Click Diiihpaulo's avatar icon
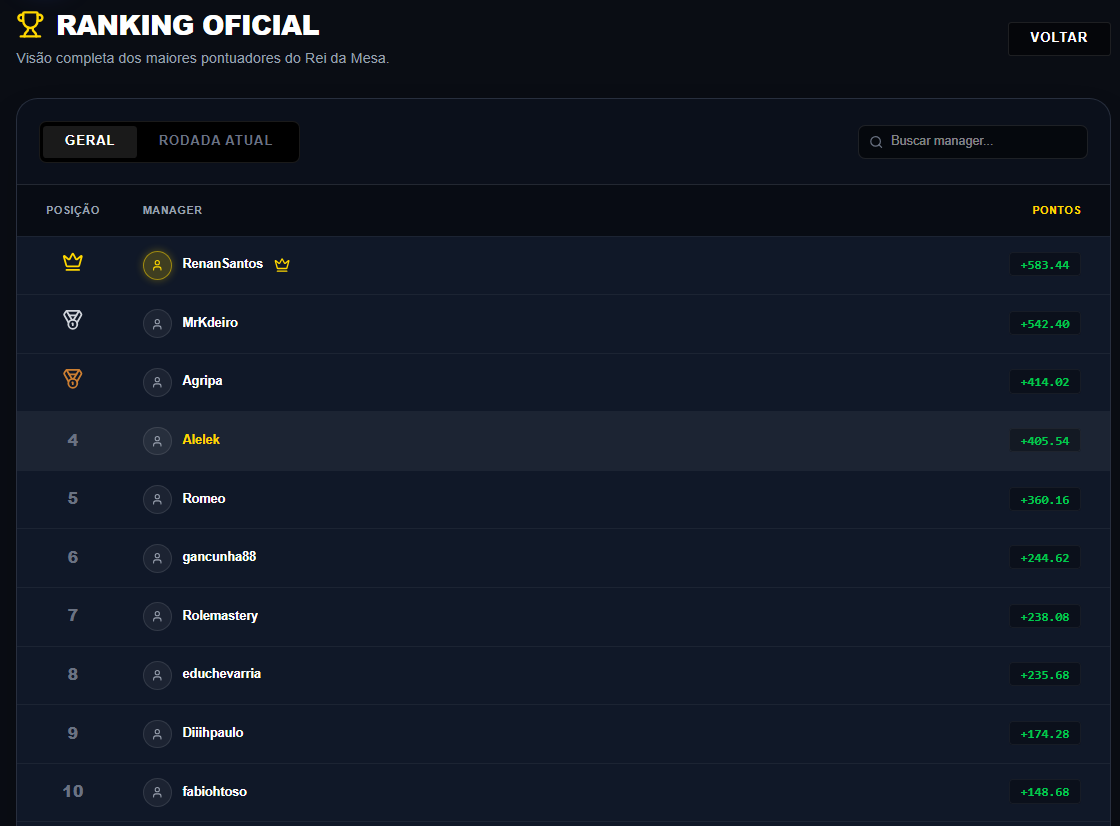Viewport: 1120px width, 826px height. 157,734
